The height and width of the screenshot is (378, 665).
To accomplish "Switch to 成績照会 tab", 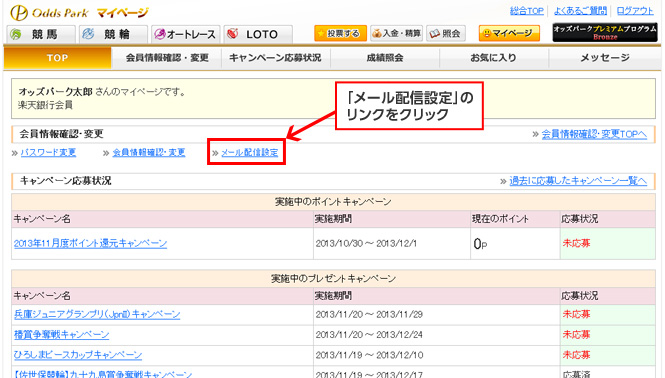I will [x=385, y=58].
